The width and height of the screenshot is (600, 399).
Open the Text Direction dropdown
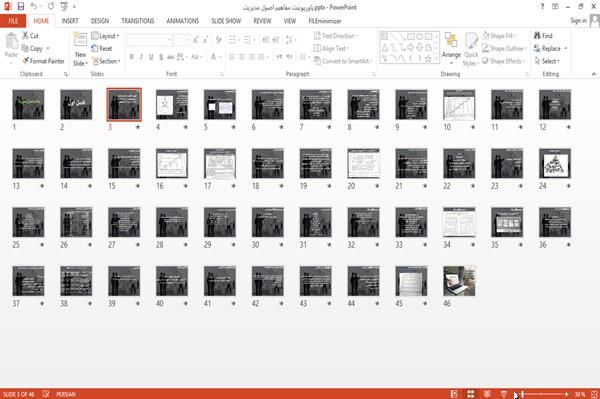pyautogui.click(x=336, y=36)
